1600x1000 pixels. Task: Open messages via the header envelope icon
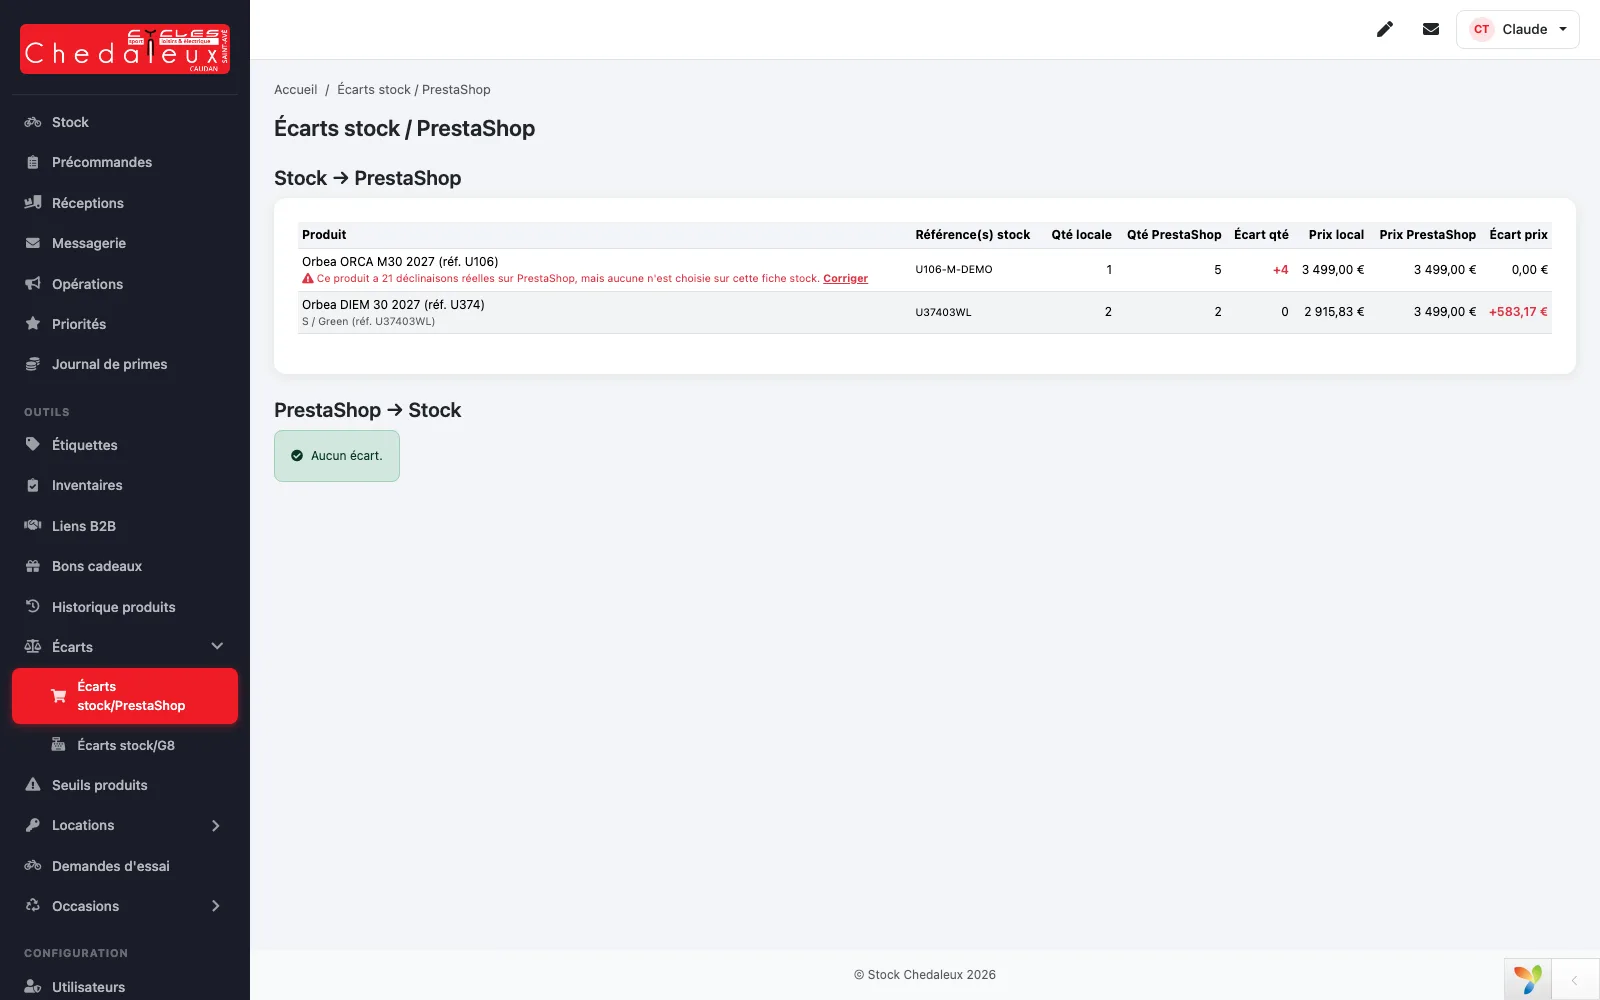(x=1431, y=29)
